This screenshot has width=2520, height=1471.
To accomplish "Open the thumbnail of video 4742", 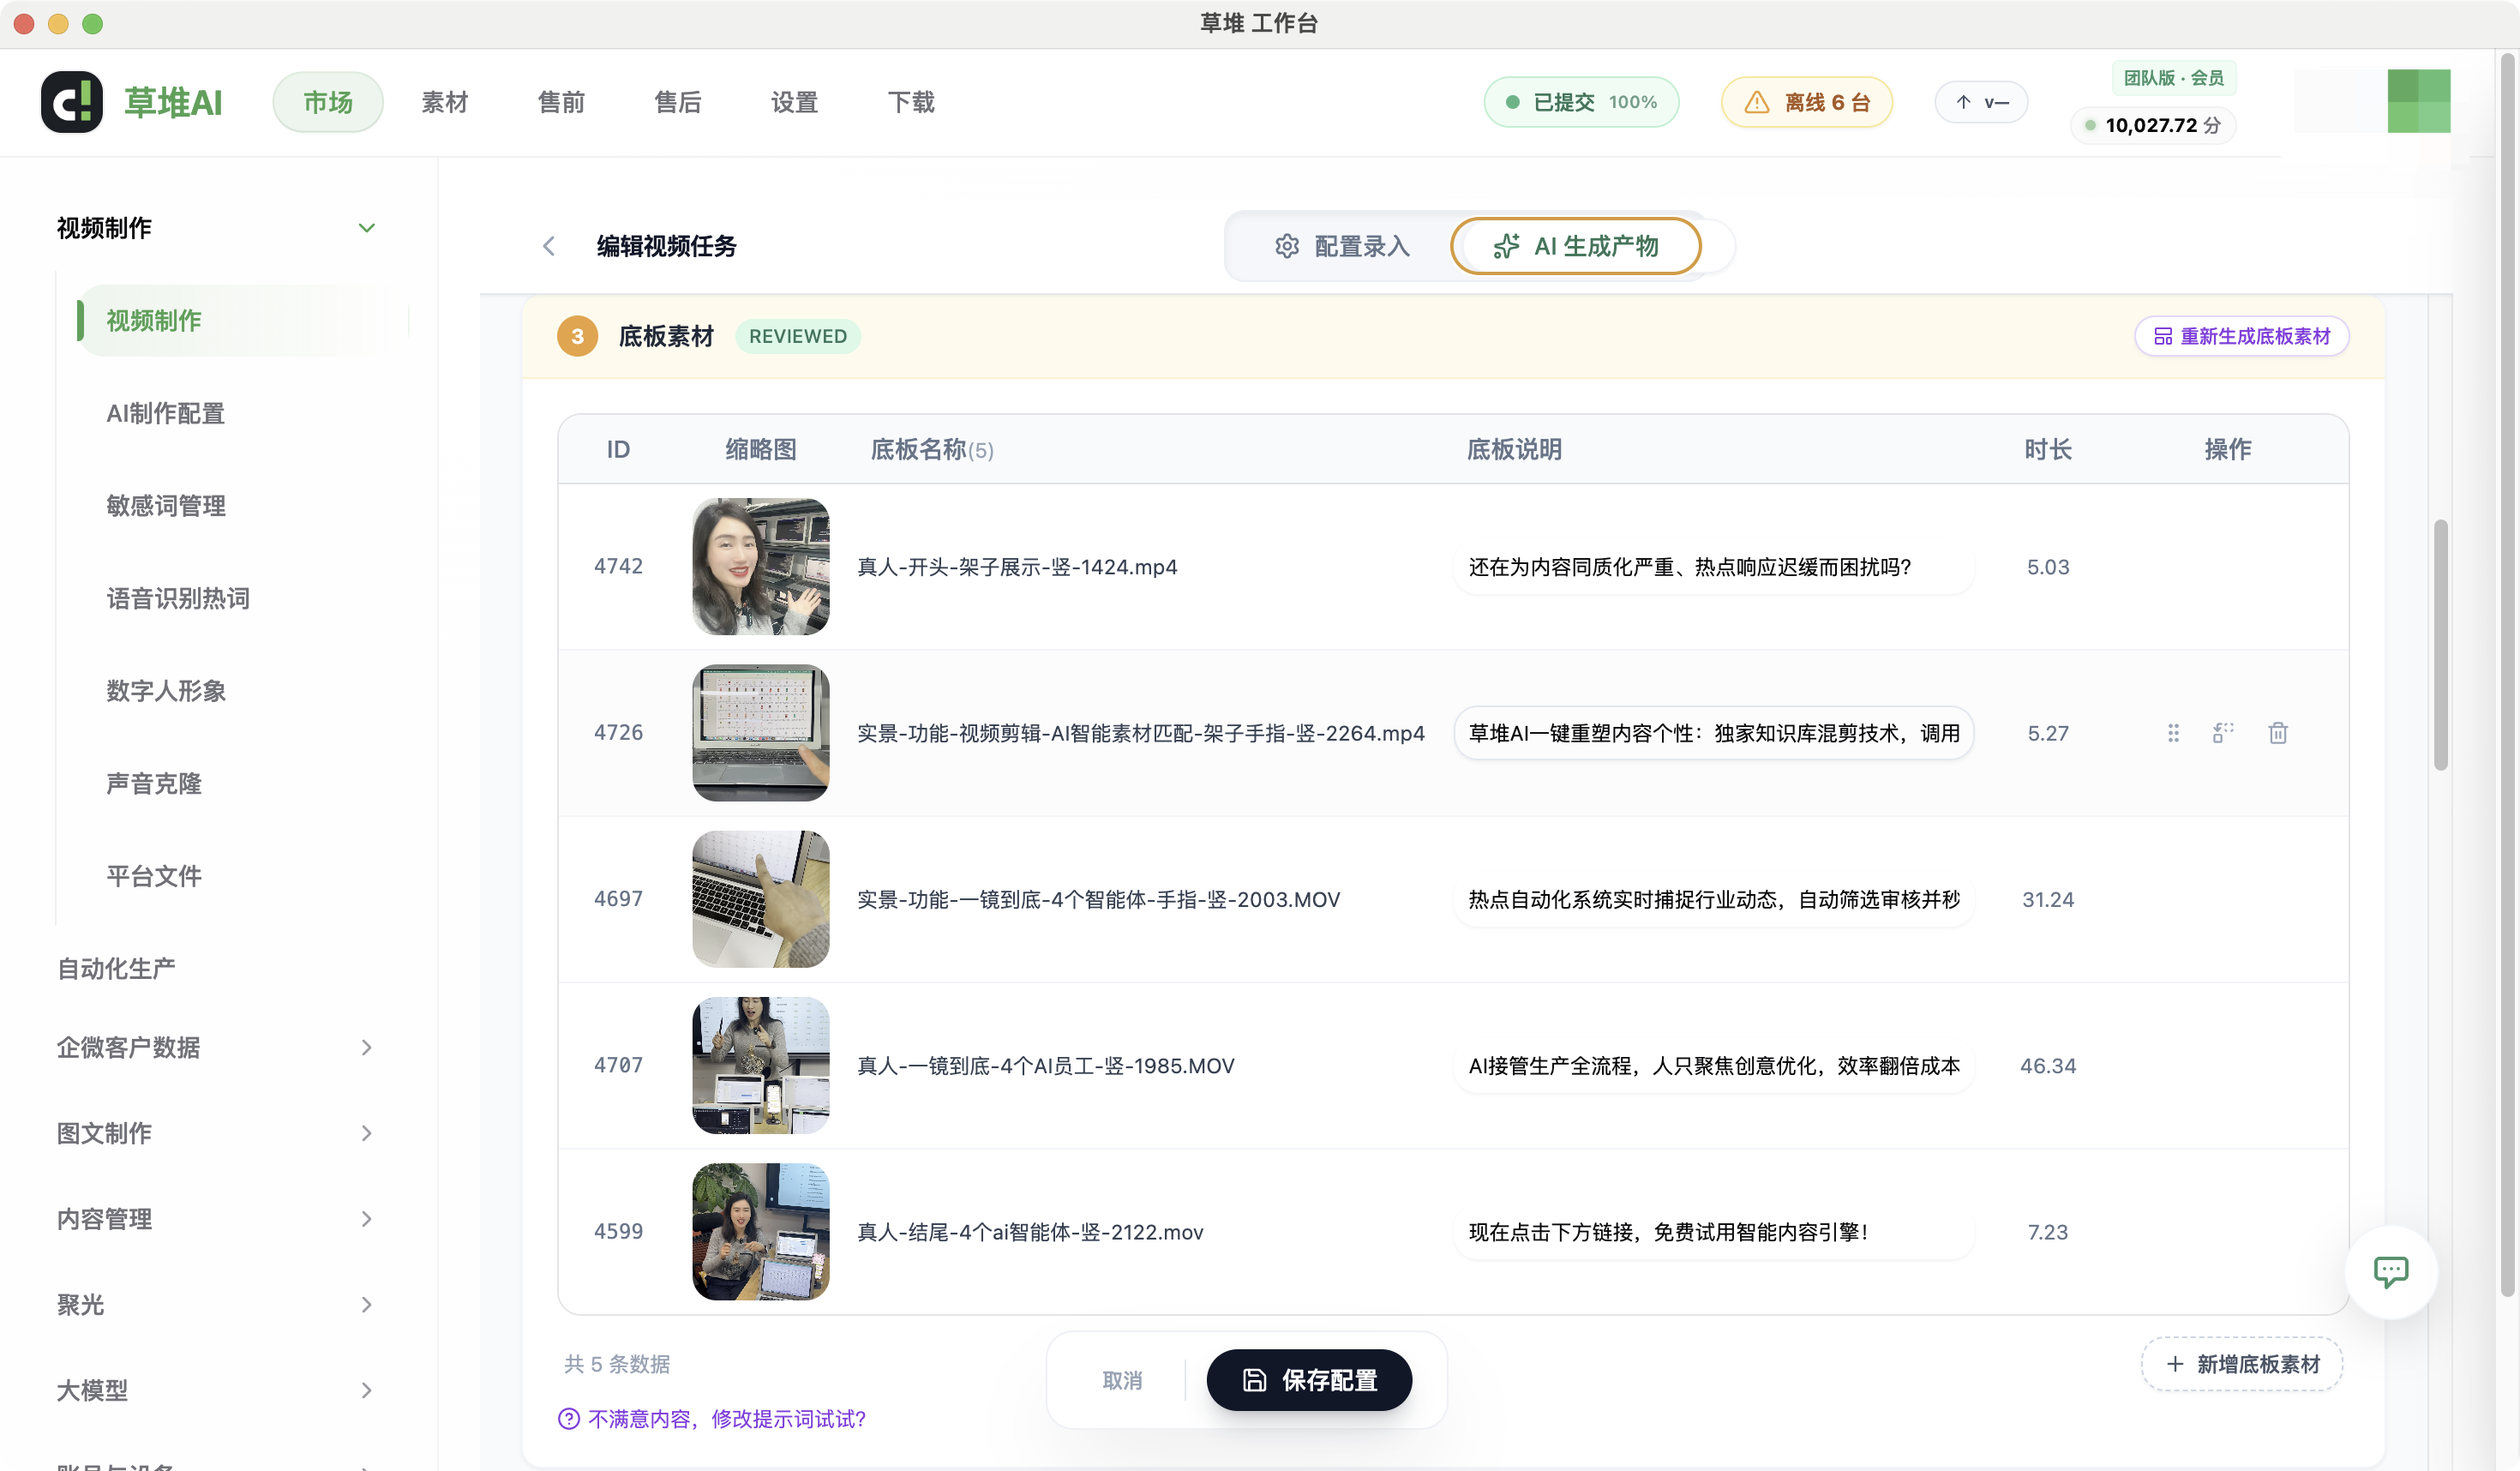I will click(760, 566).
